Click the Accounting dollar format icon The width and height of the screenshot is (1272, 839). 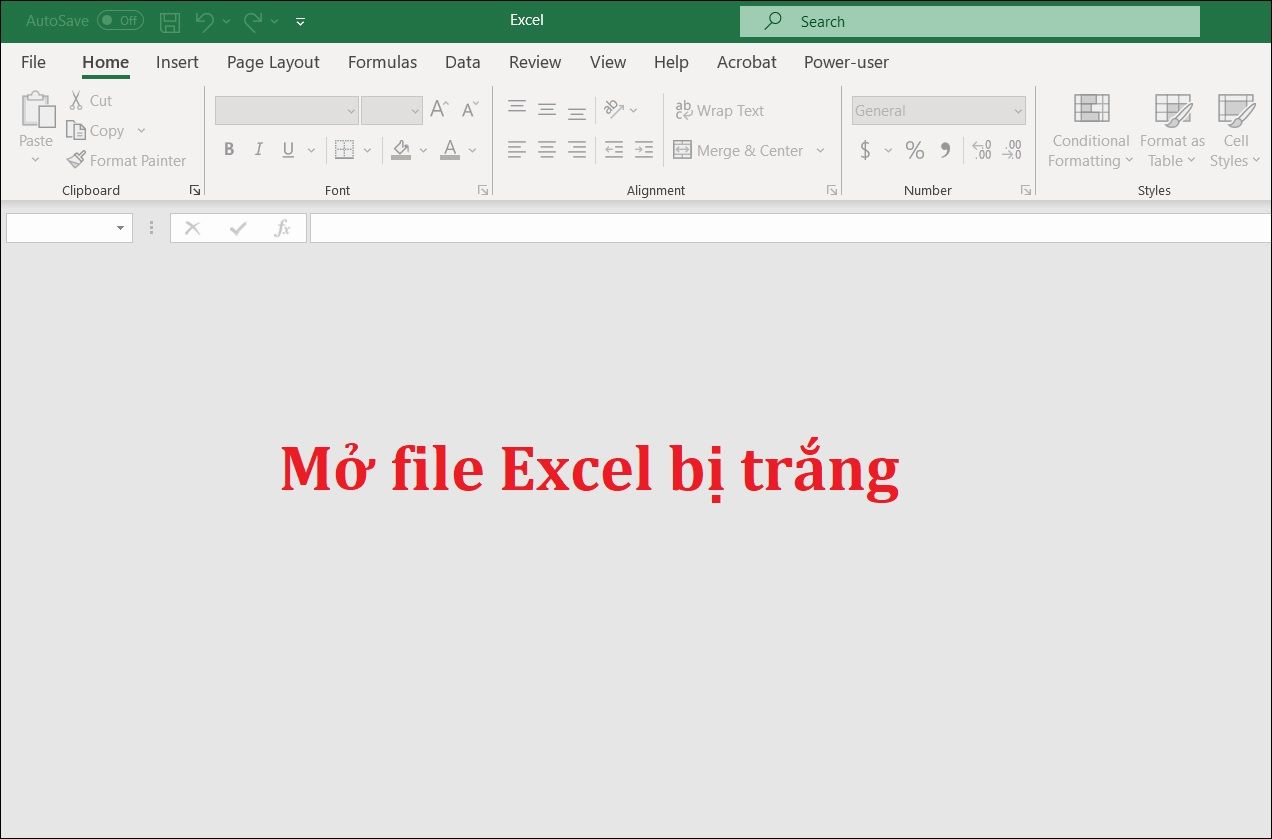[x=865, y=150]
